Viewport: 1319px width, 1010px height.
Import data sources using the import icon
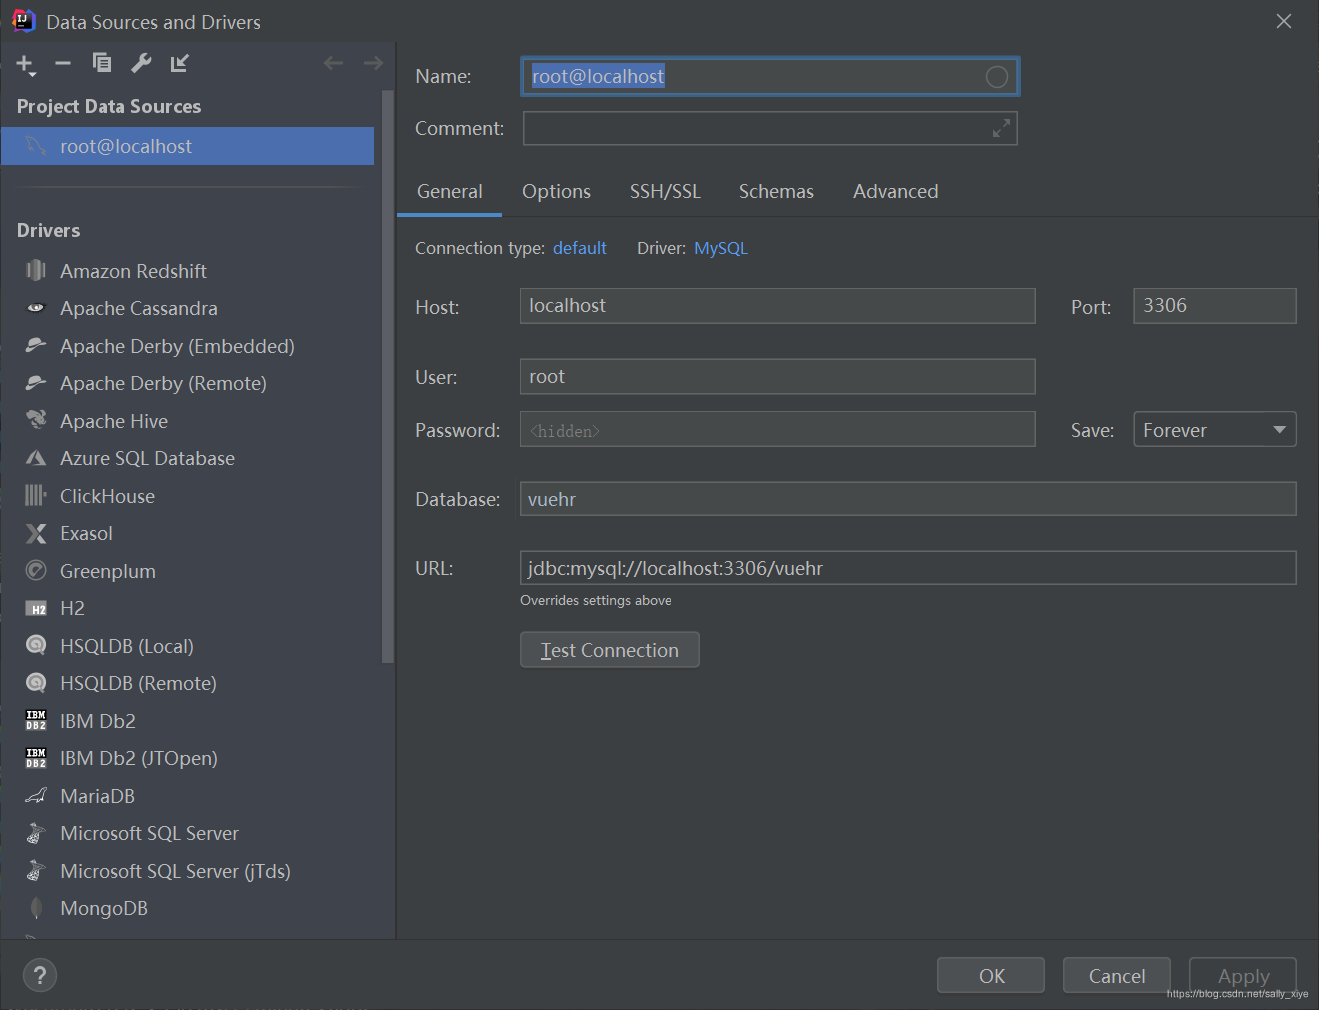[179, 63]
